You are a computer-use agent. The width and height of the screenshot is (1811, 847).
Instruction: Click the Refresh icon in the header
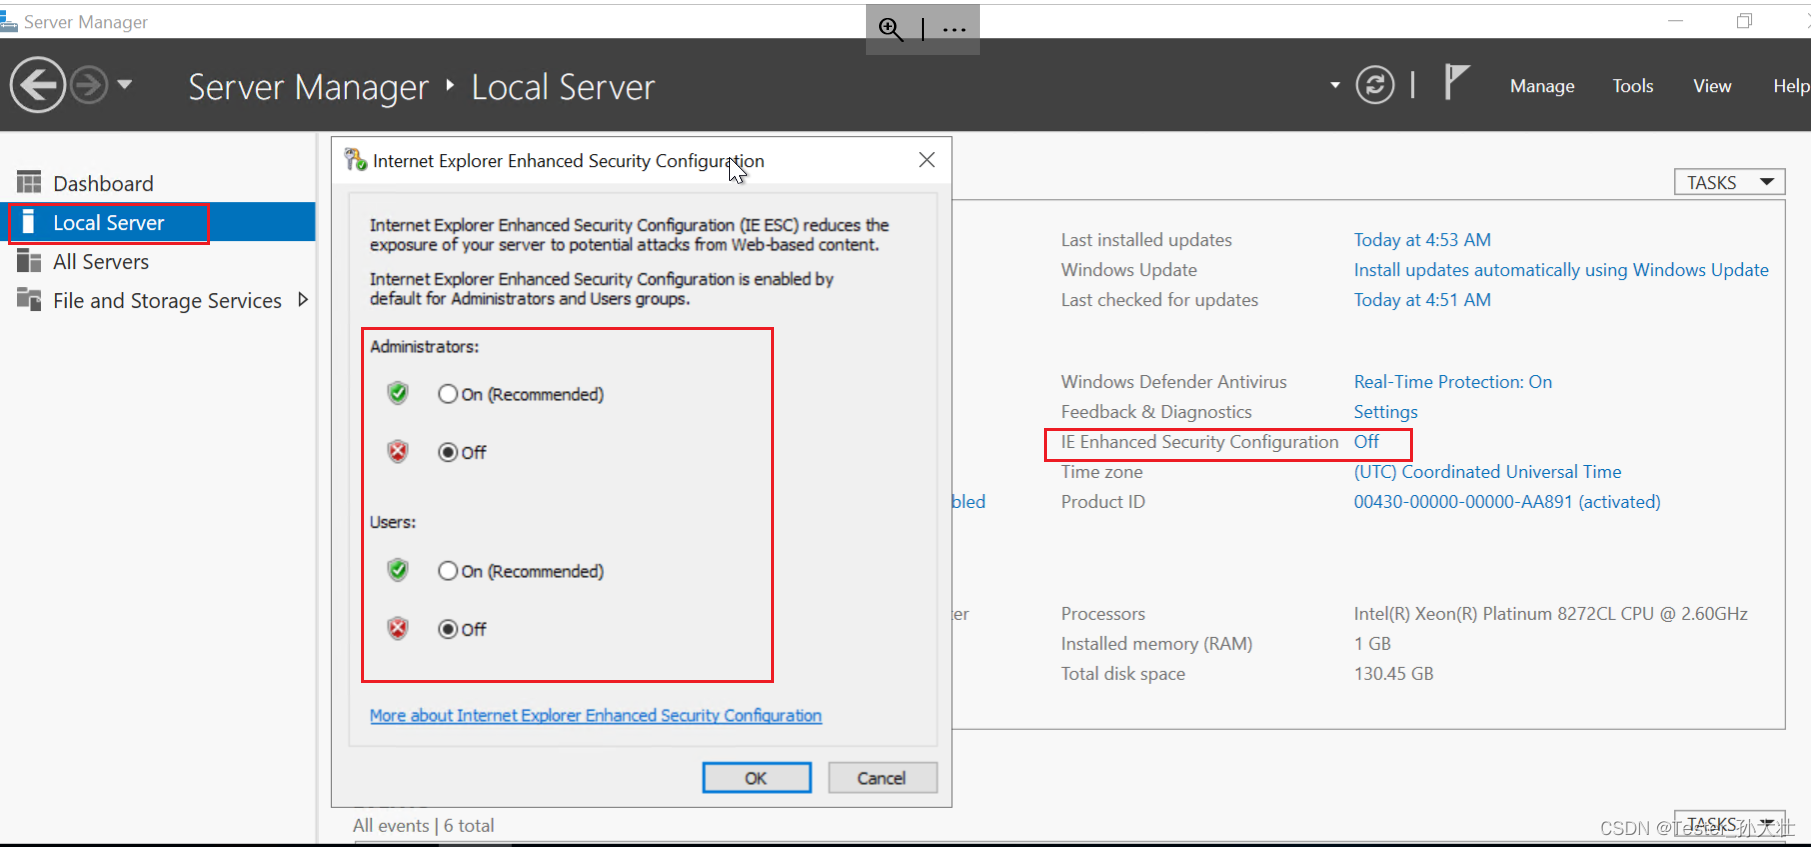point(1375,85)
